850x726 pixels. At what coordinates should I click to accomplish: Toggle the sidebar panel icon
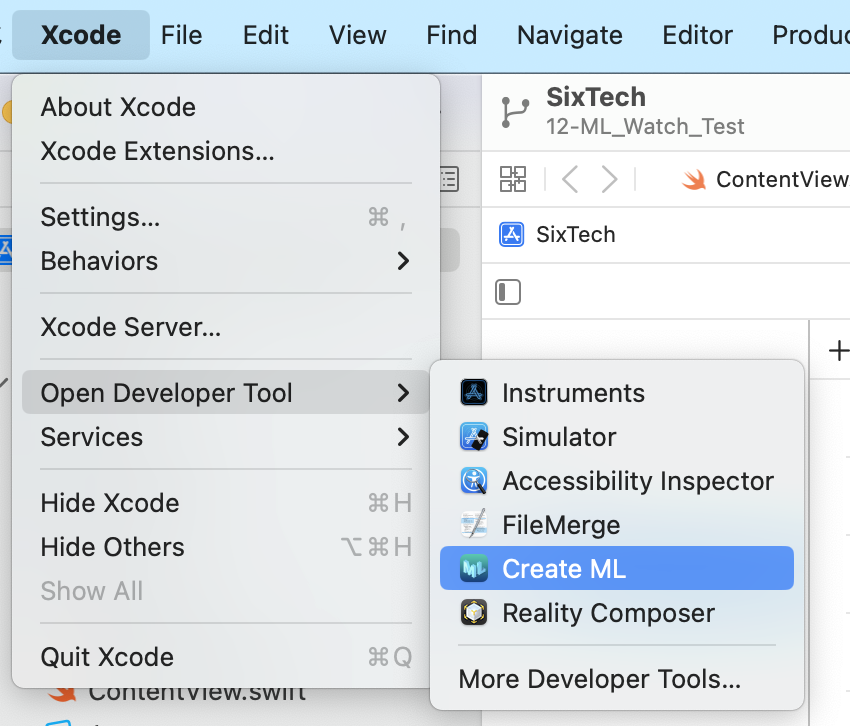coord(509,292)
